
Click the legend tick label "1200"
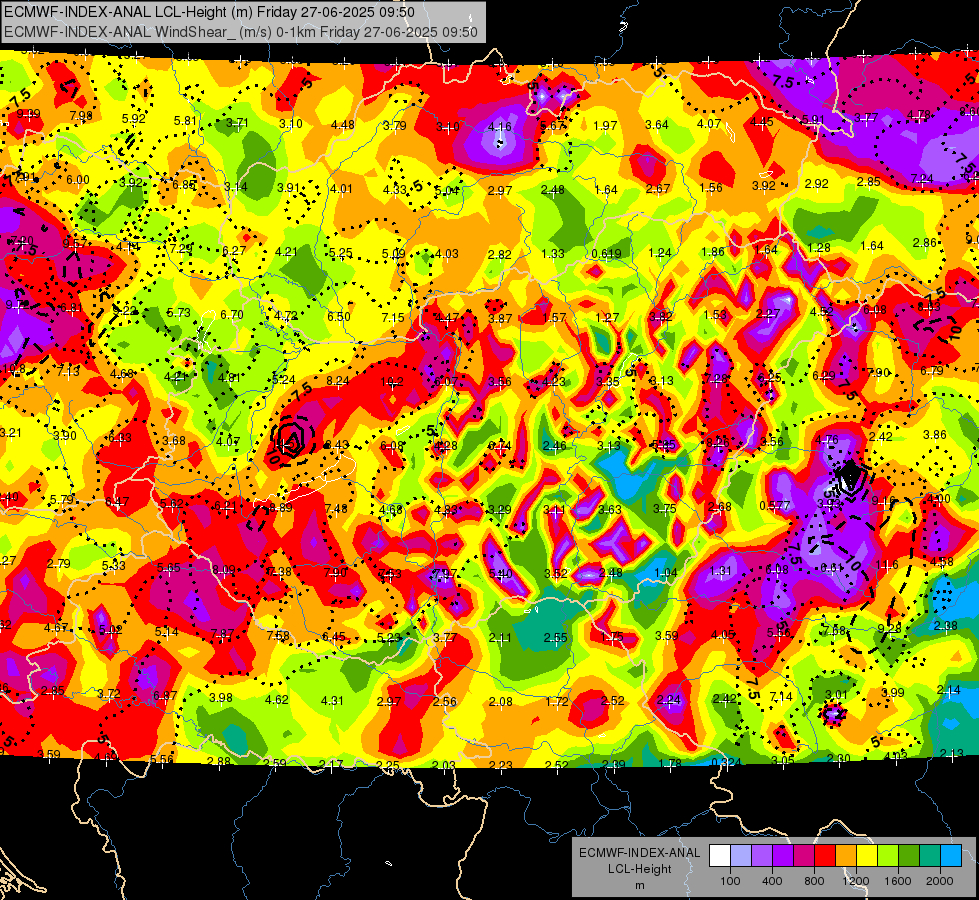(x=856, y=881)
